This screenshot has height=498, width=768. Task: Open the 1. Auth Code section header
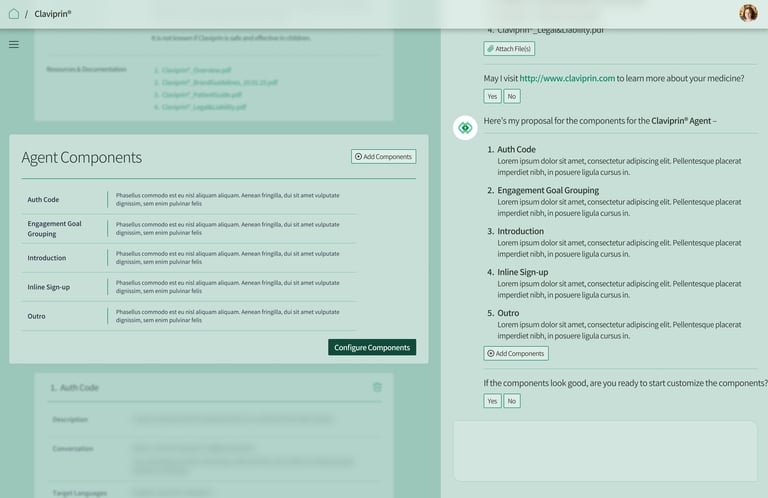tap(74, 387)
